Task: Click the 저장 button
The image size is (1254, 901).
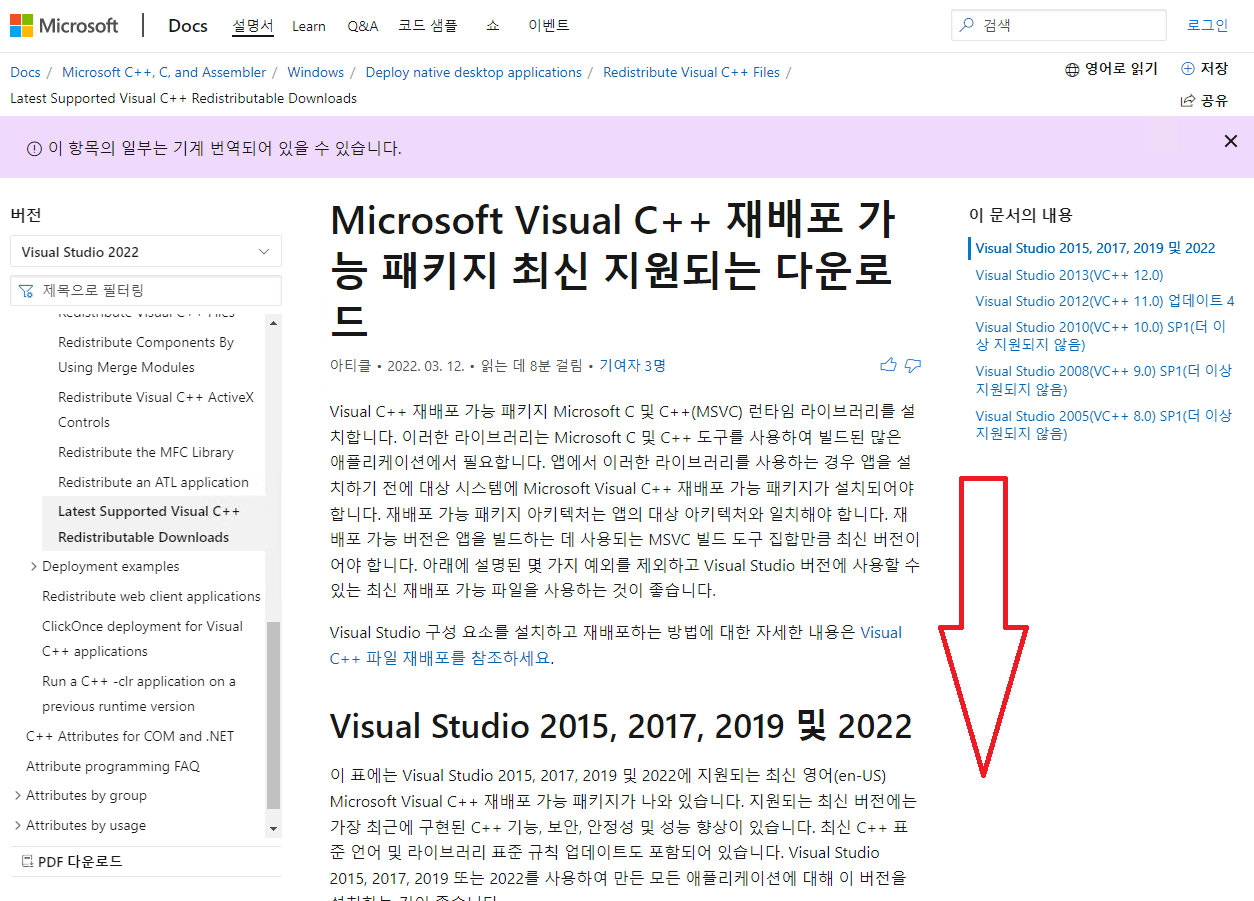Action: (x=1204, y=69)
